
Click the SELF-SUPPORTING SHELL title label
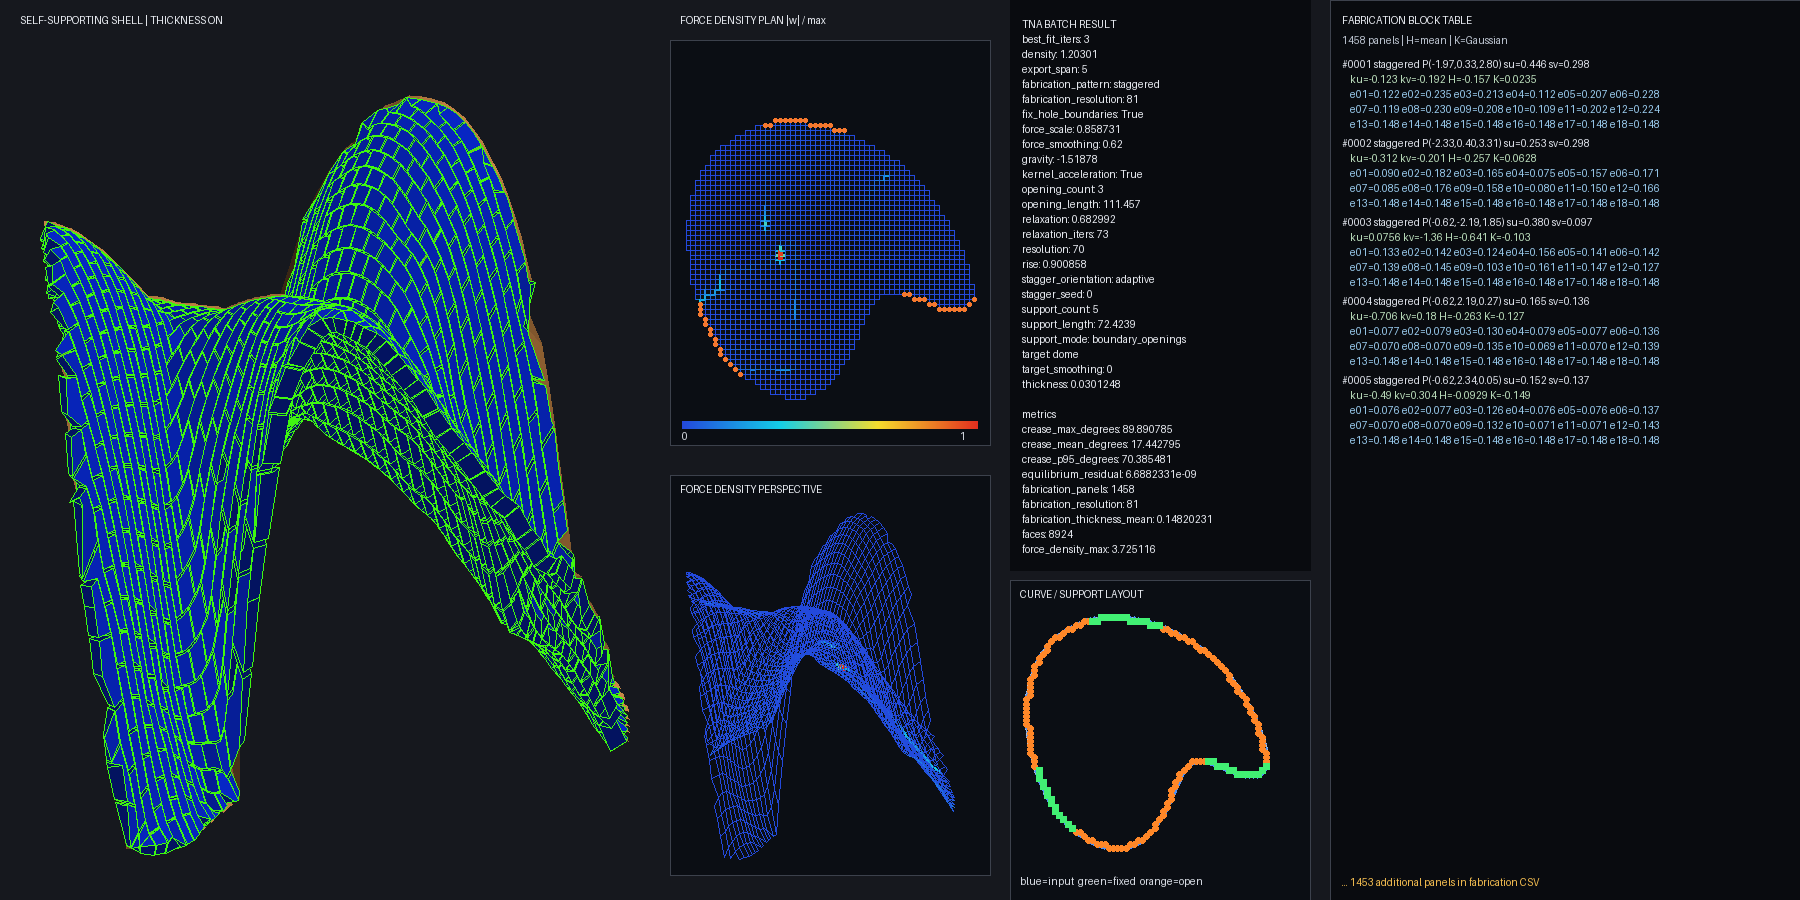point(121,20)
